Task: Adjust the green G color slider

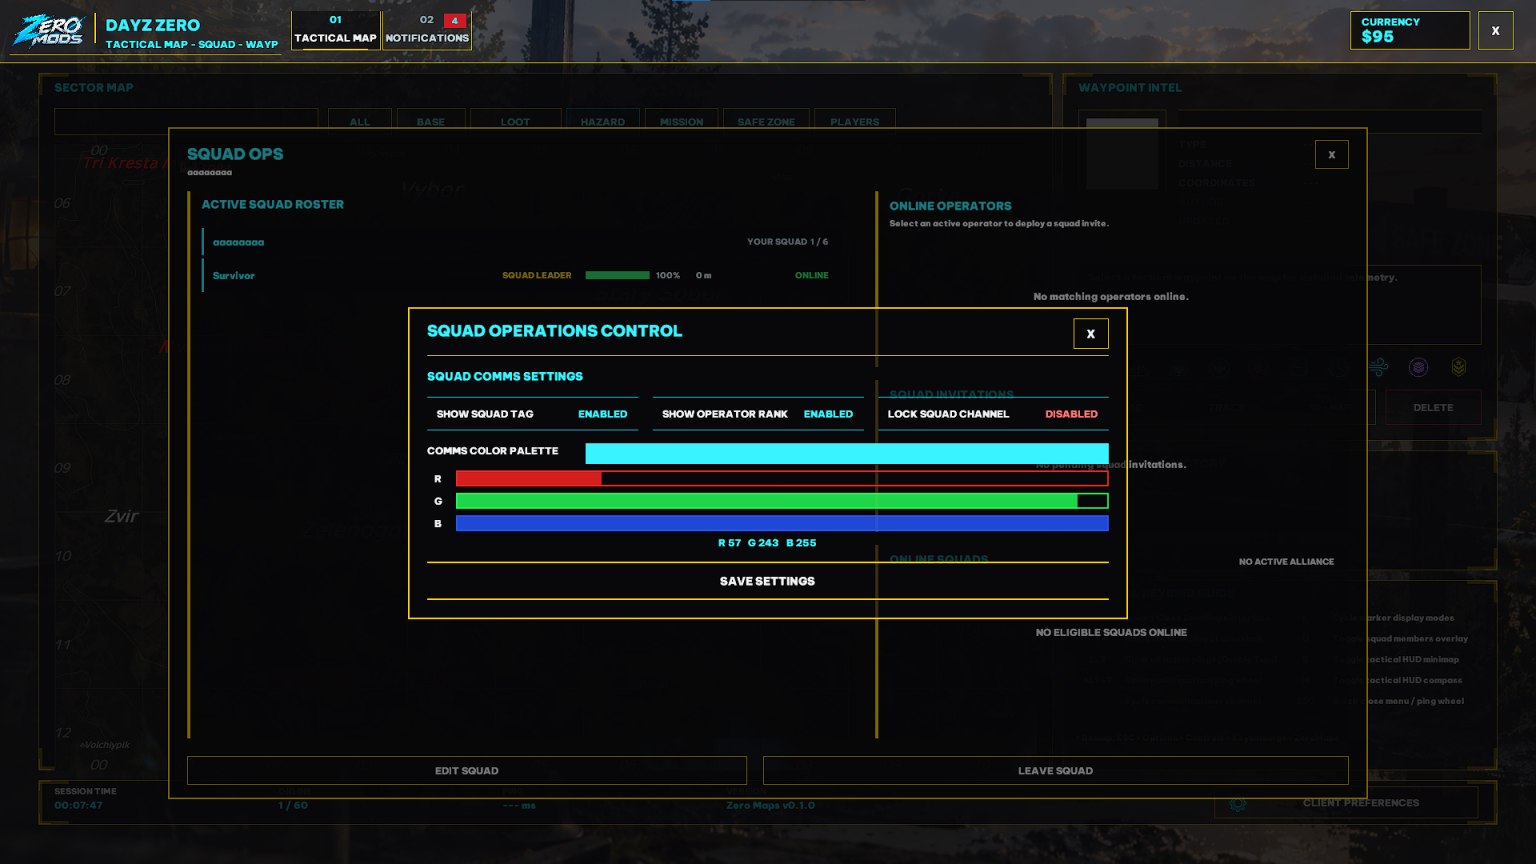Action: [782, 501]
